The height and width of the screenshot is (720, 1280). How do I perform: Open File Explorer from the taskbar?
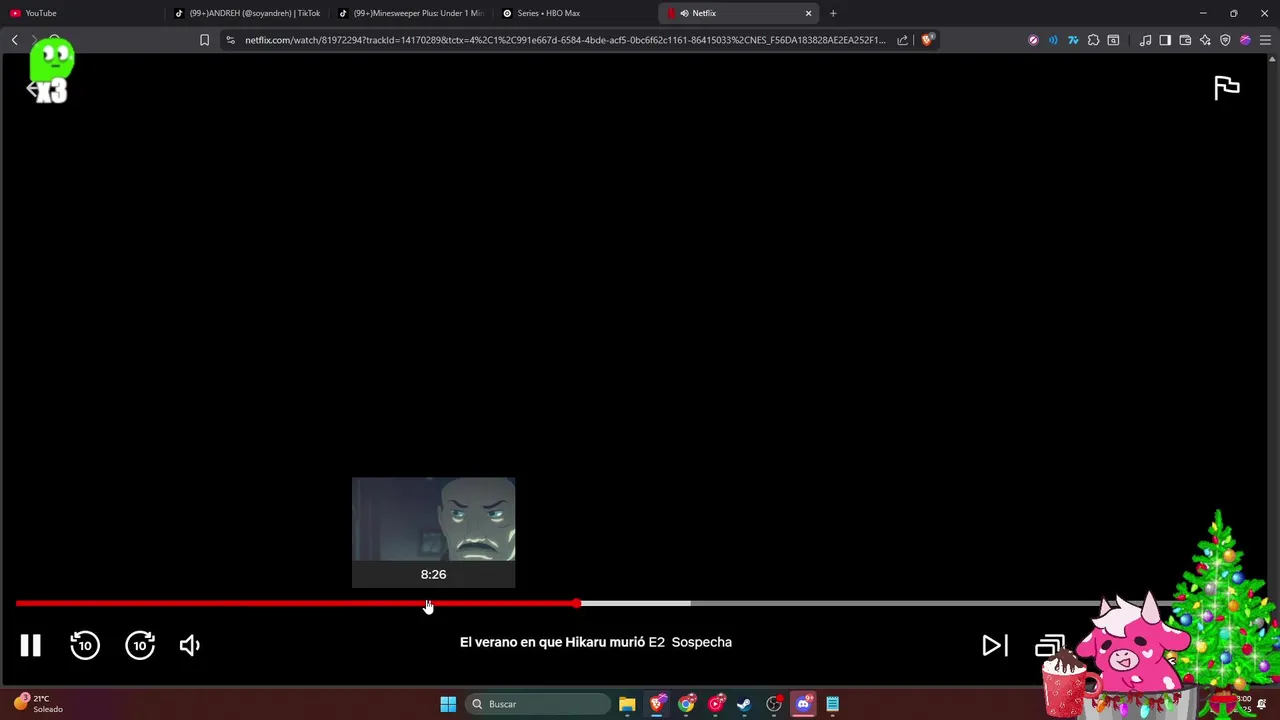click(627, 704)
